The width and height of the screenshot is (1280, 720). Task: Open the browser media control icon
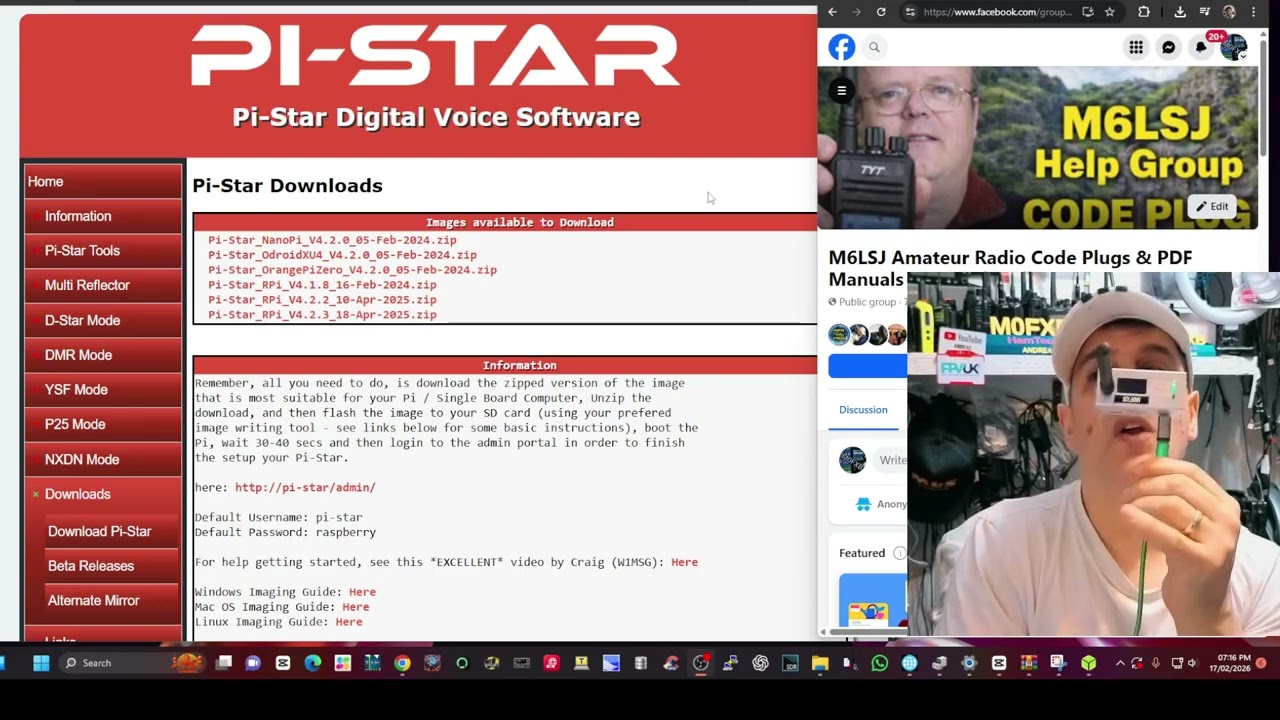coord(1204,12)
